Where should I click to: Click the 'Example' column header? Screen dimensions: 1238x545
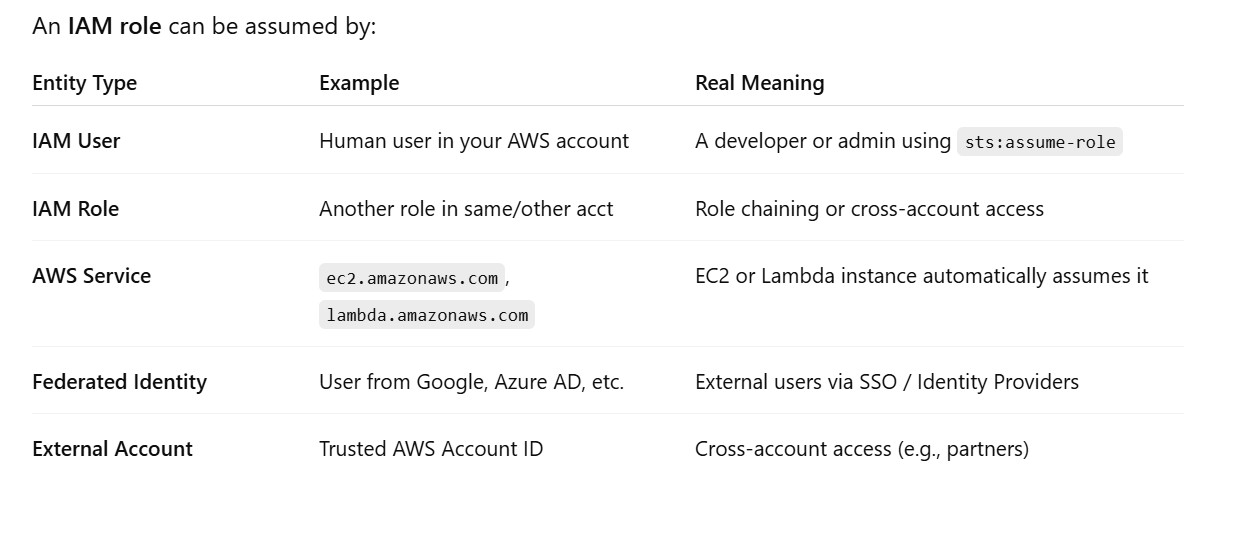click(x=359, y=83)
